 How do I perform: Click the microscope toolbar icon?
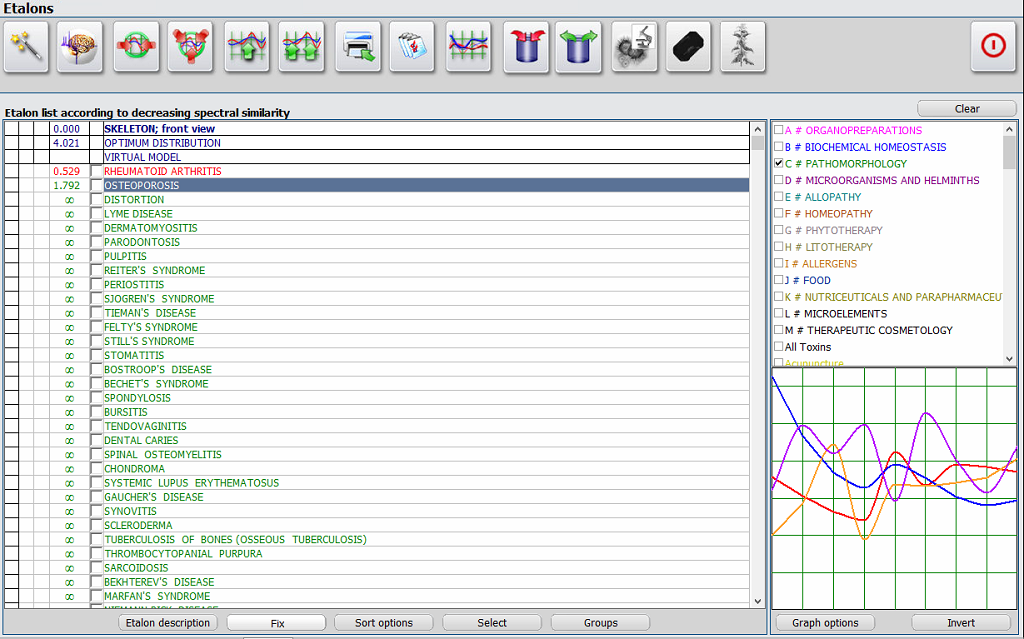[634, 47]
